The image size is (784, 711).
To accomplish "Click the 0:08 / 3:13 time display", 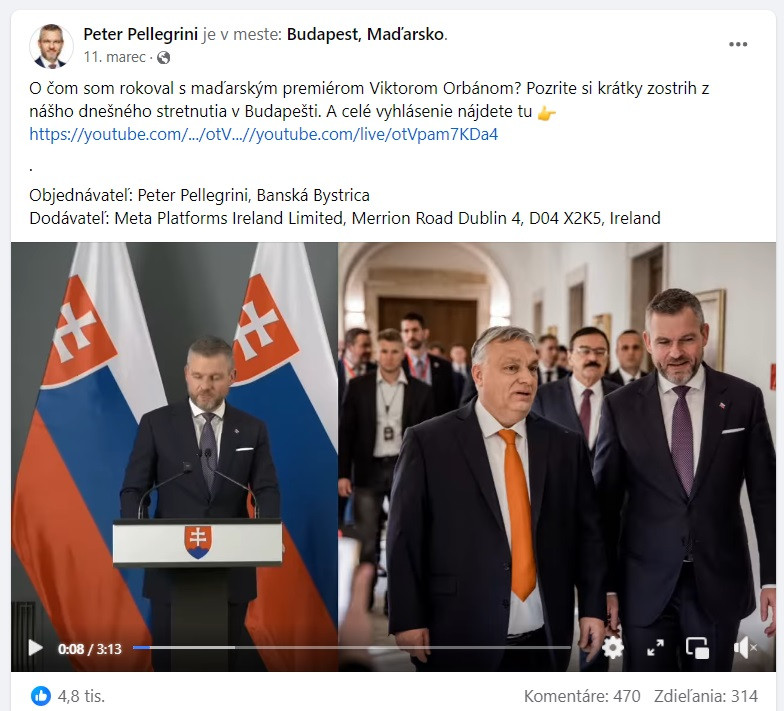I will [x=90, y=649].
